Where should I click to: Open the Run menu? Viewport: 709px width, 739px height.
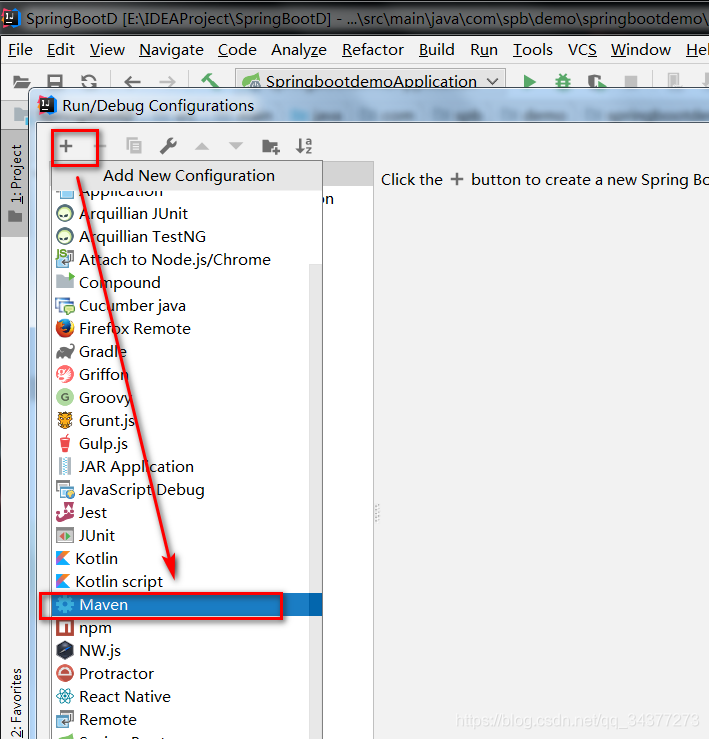pos(484,49)
